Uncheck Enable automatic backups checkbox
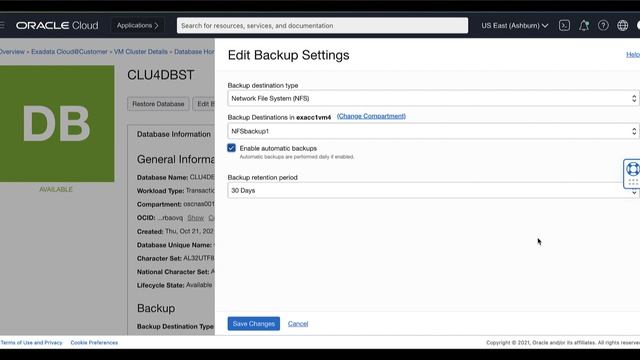The image size is (640, 360). (231, 148)
